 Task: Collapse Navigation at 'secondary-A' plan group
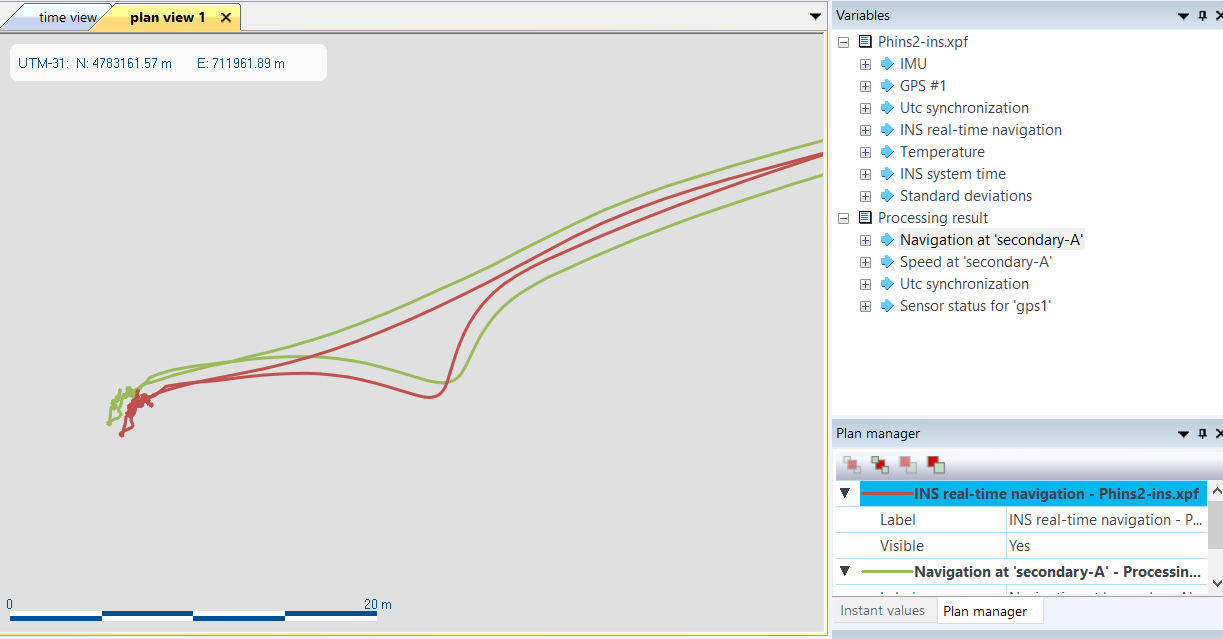845,572
